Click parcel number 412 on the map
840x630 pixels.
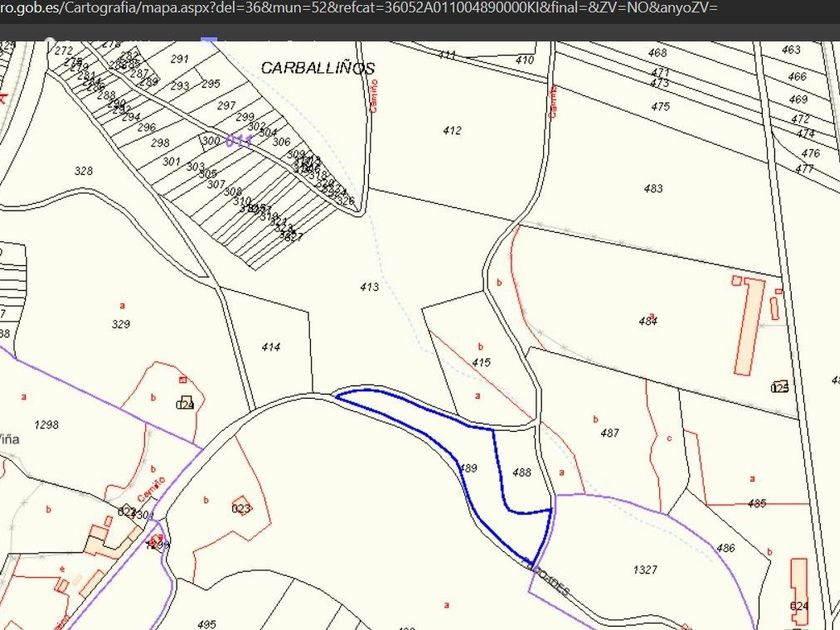(452, 130)
